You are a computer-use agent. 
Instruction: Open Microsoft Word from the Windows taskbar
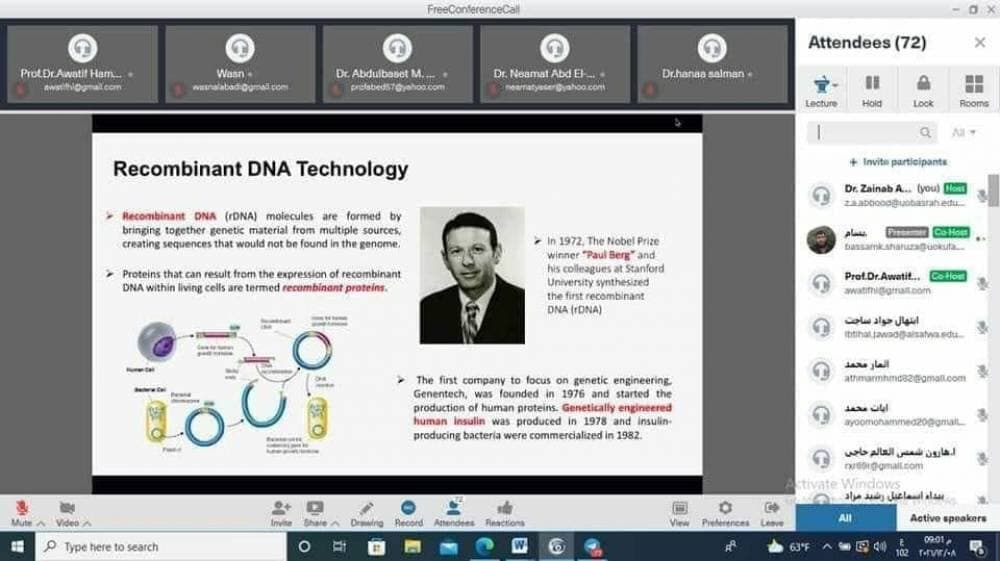[x=519, y=547]
